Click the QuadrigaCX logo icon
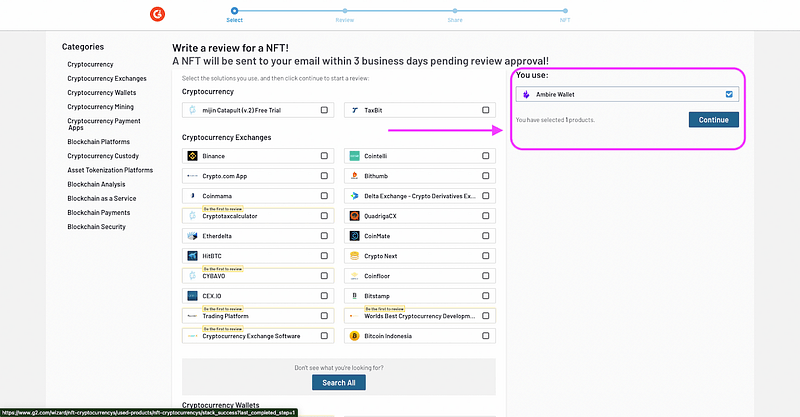The width and height of the screenshot is (800, 417). coord(354,216)
